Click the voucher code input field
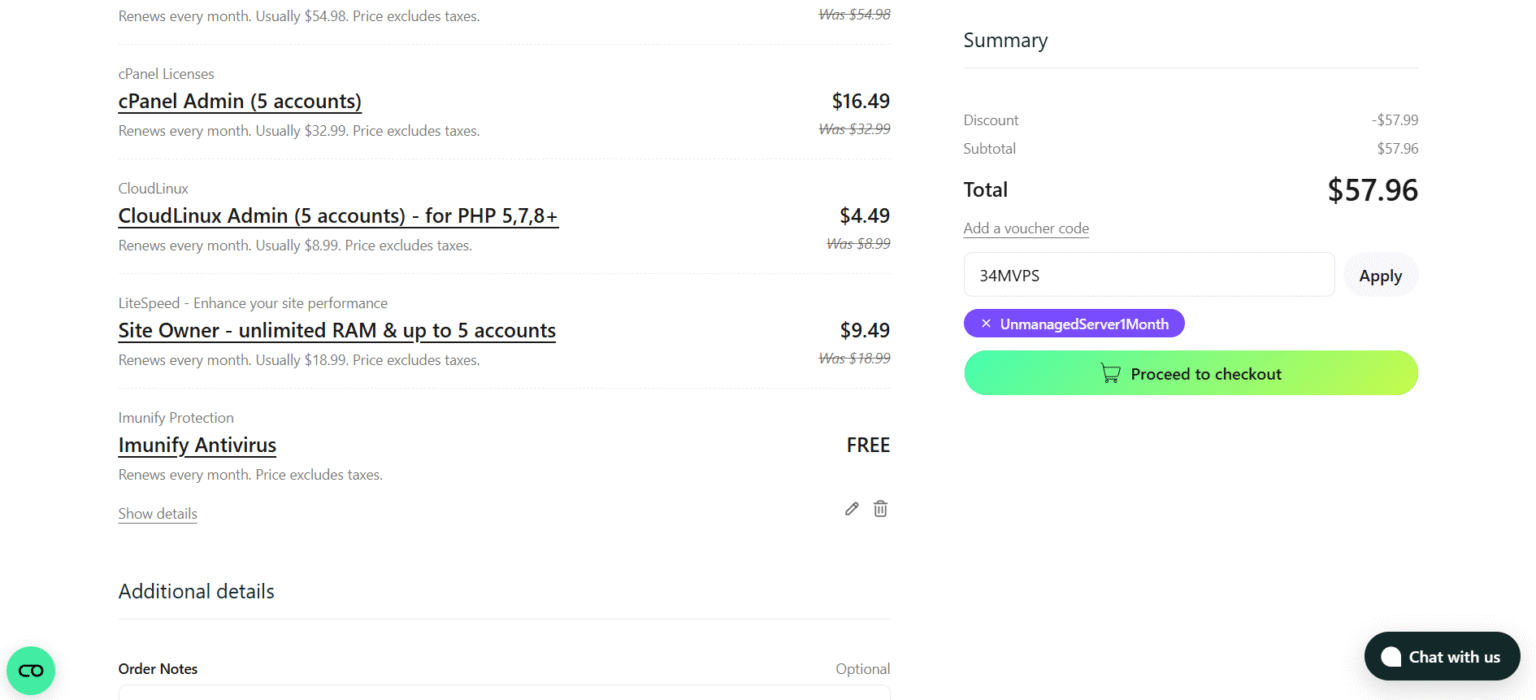1536x700 pixels. click(1148, 275)
